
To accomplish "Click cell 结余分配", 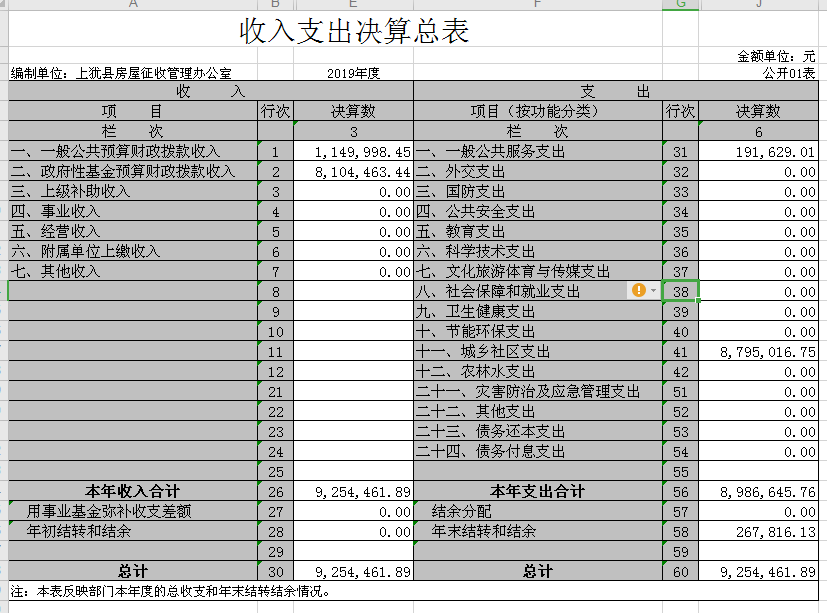I will click(x=538, y=511).
